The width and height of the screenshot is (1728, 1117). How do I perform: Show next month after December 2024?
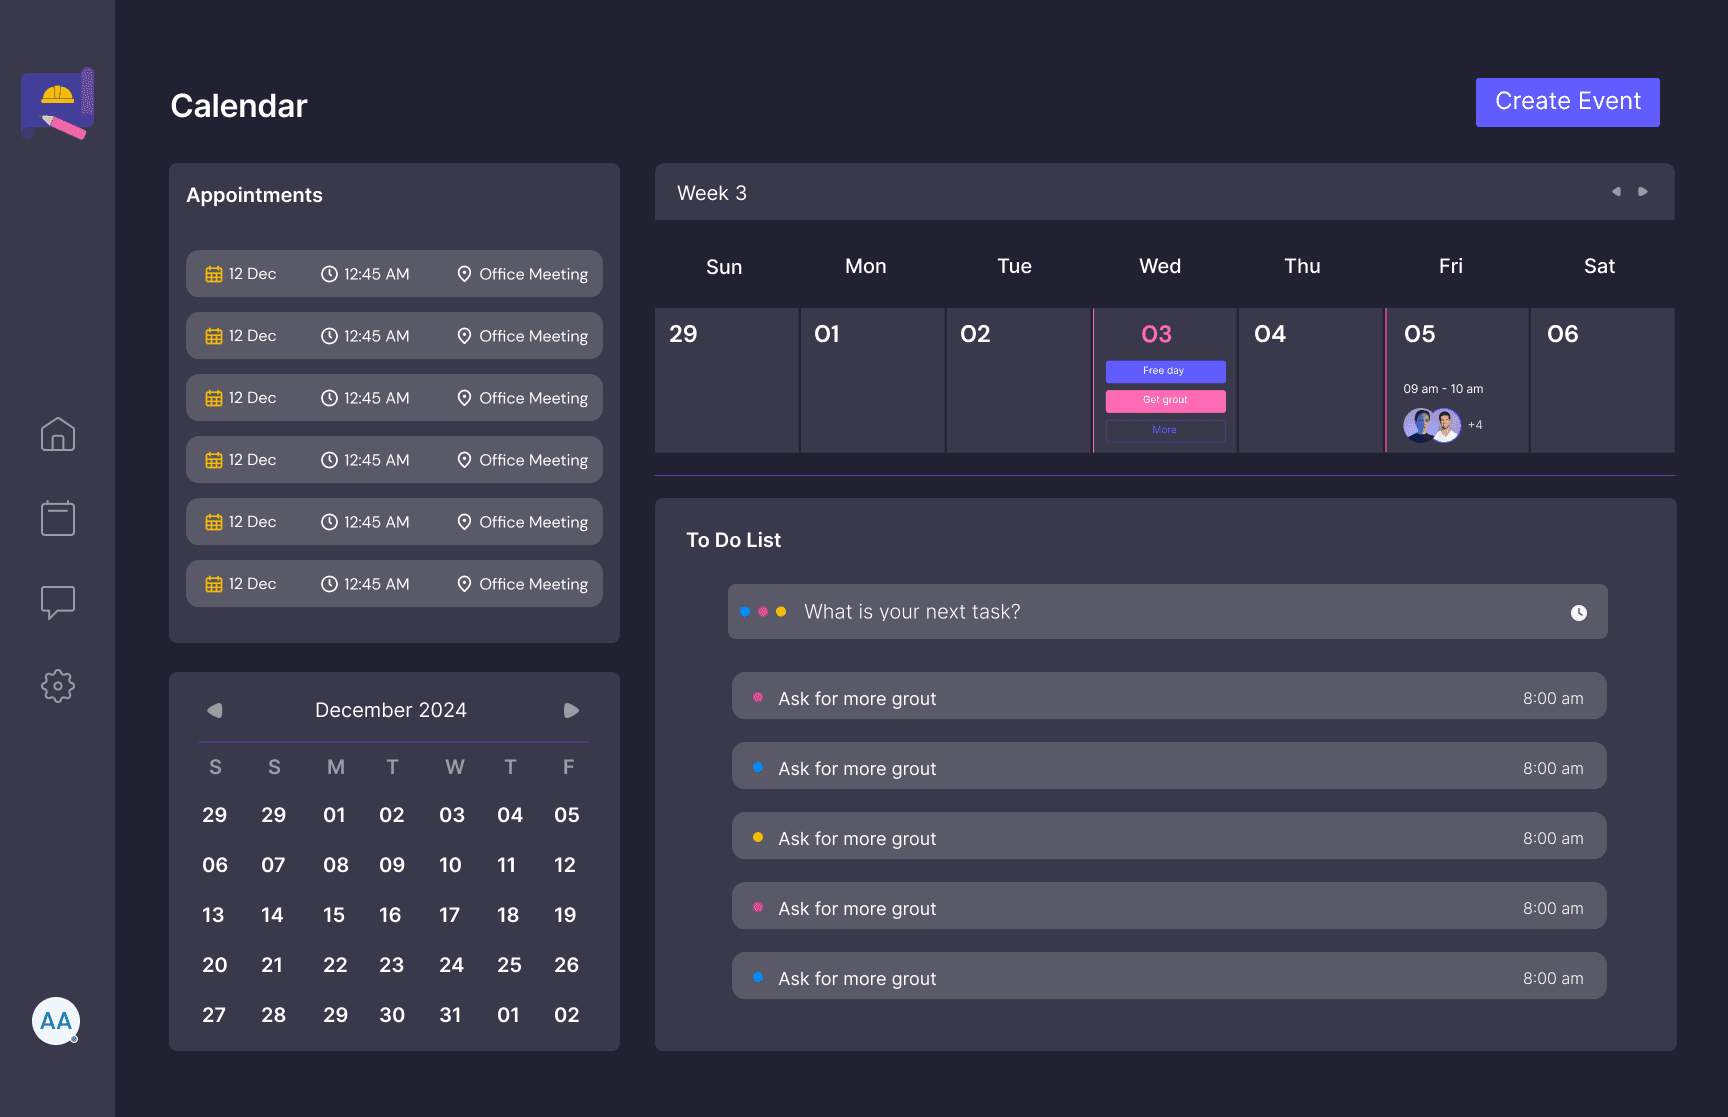[x=571, y=710]
